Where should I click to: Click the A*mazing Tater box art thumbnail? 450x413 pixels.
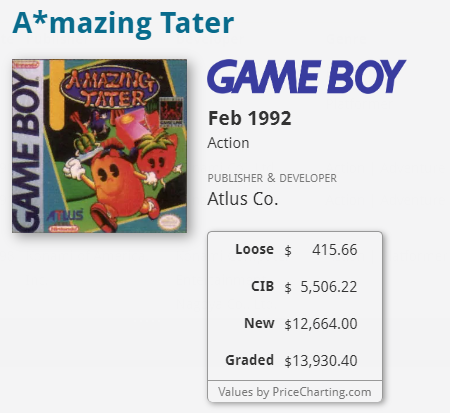(99, 146)
